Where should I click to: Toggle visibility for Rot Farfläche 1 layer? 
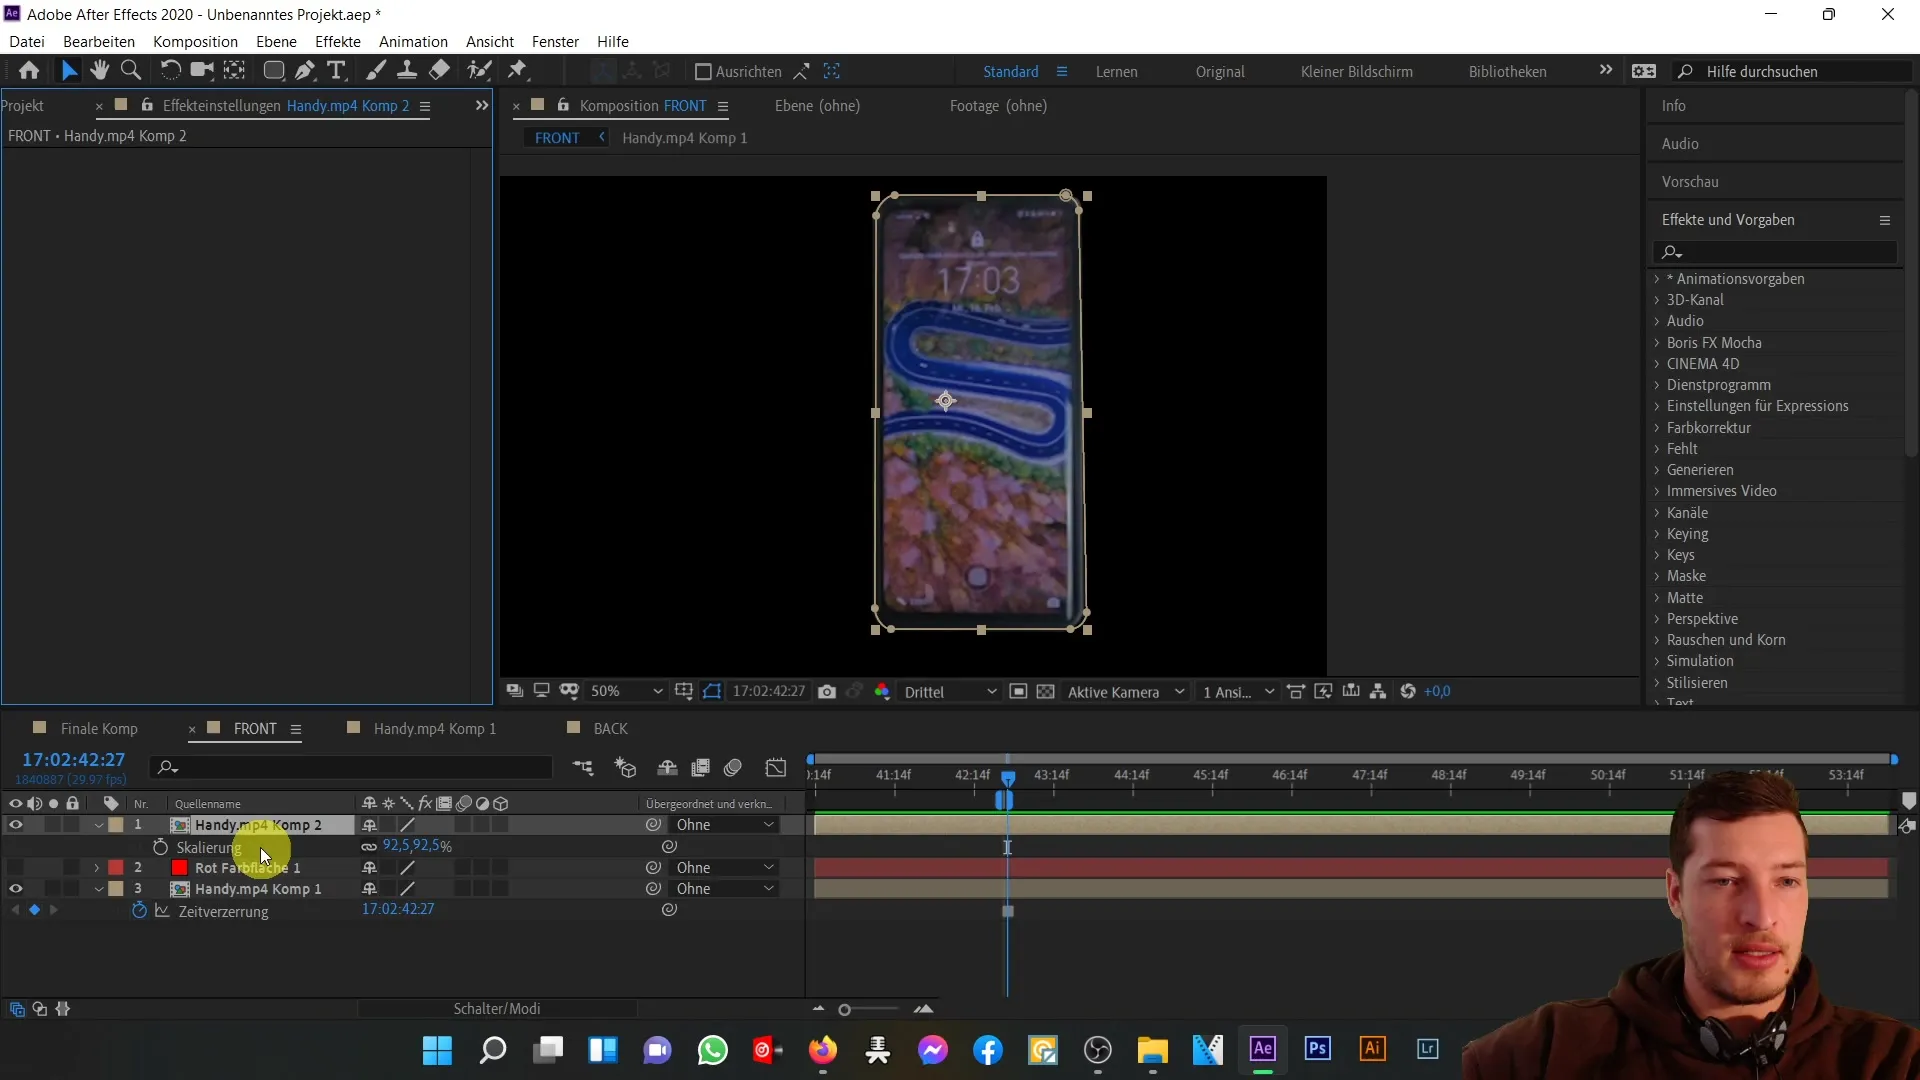[15, 868]
